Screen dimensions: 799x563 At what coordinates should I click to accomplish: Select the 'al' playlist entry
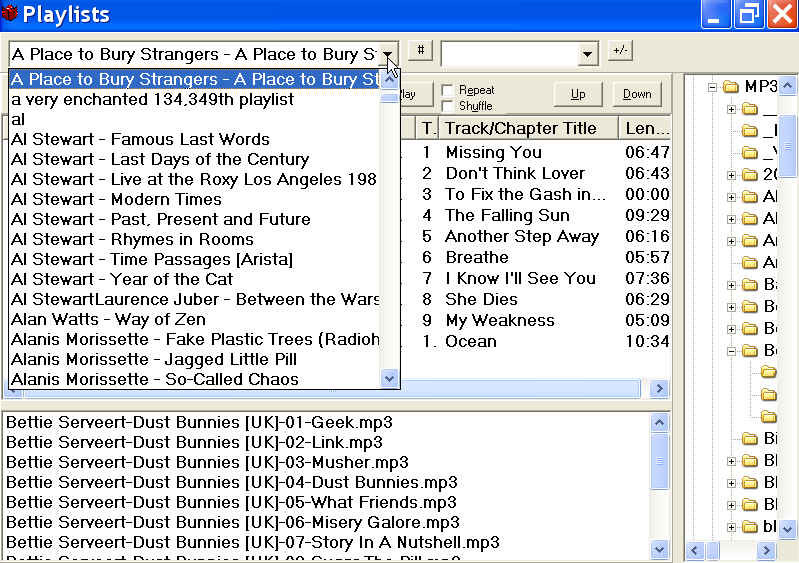pos(195,119)
